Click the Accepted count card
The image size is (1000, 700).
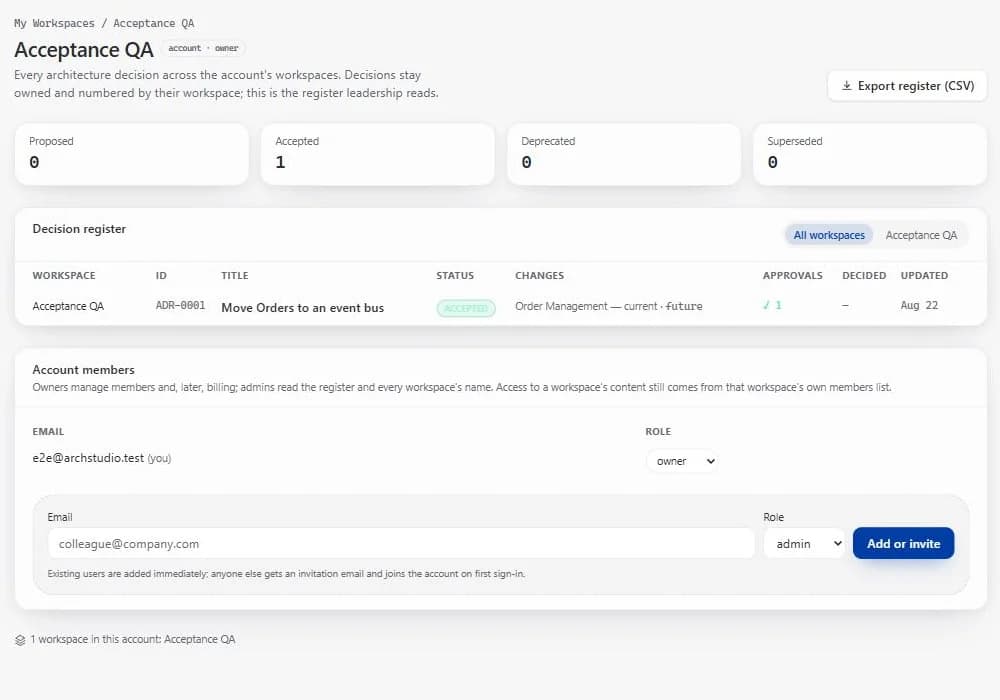378,154
